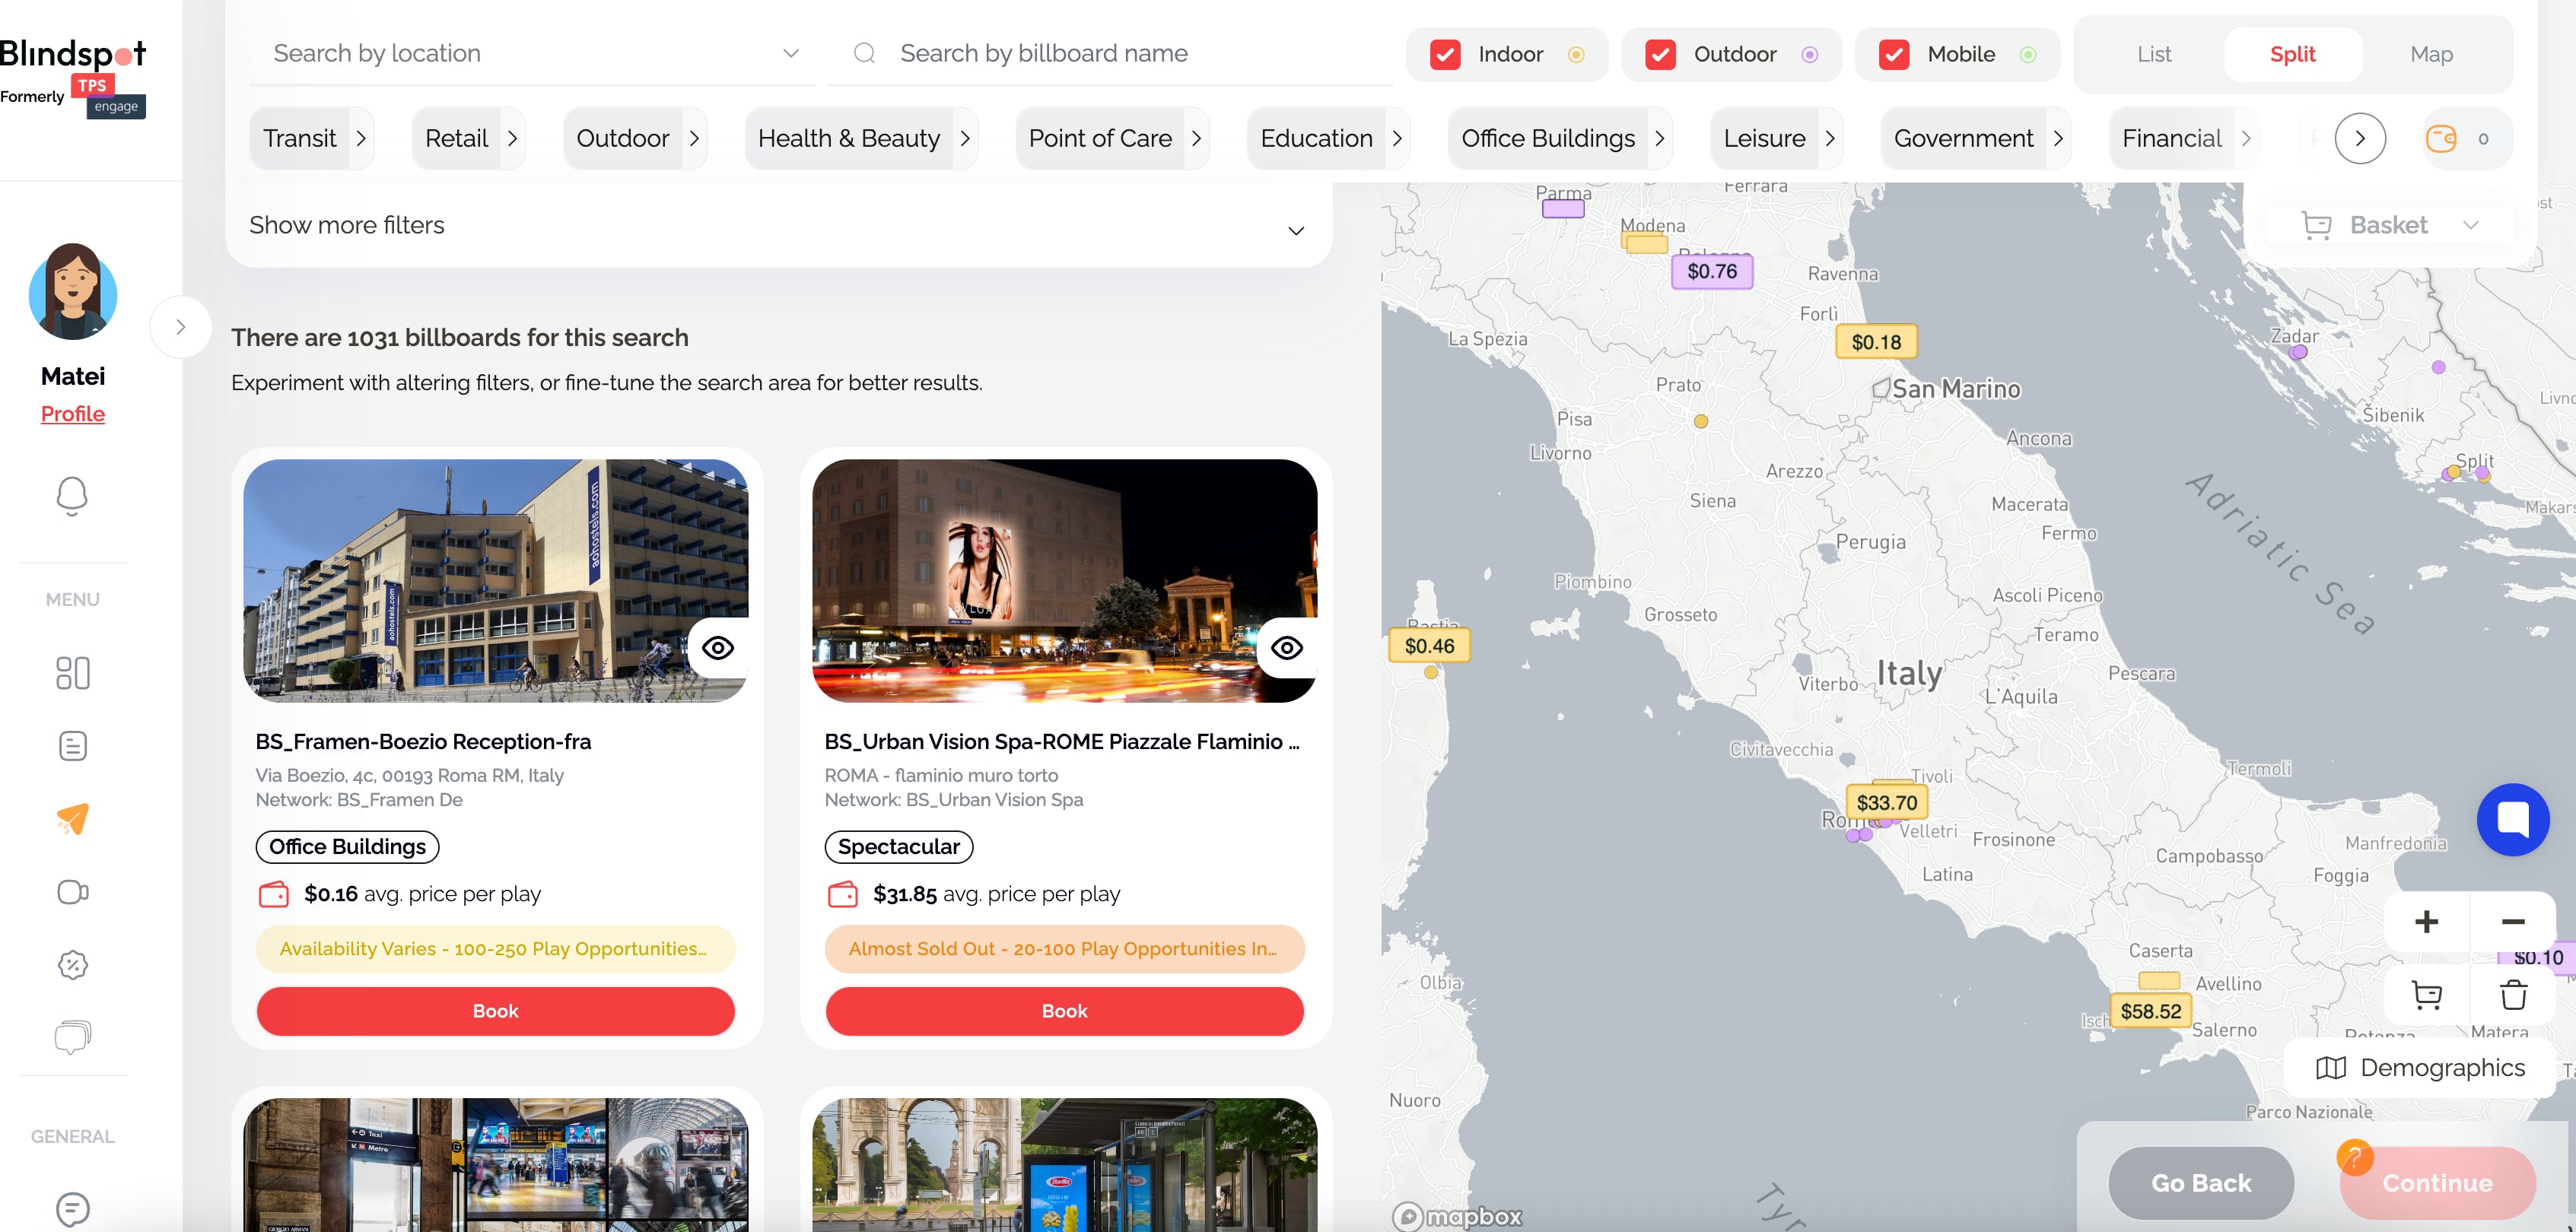The height and width of the screenshot is (1232, 2576).
Task: Click the $33.70 price marker near Rome
Action: pyautogui.click(x=1886, y=802)
